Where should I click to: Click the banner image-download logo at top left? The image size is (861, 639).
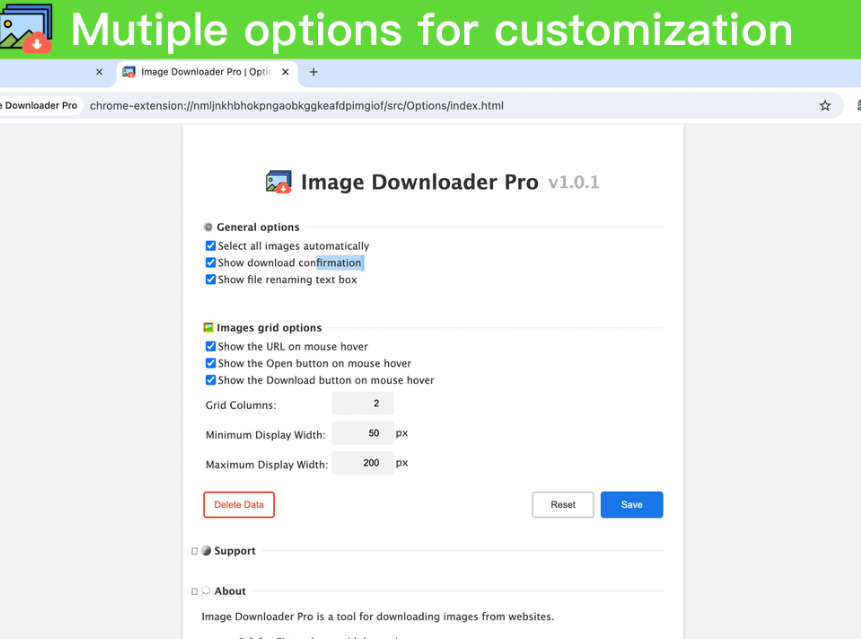[x=26, y=28]
